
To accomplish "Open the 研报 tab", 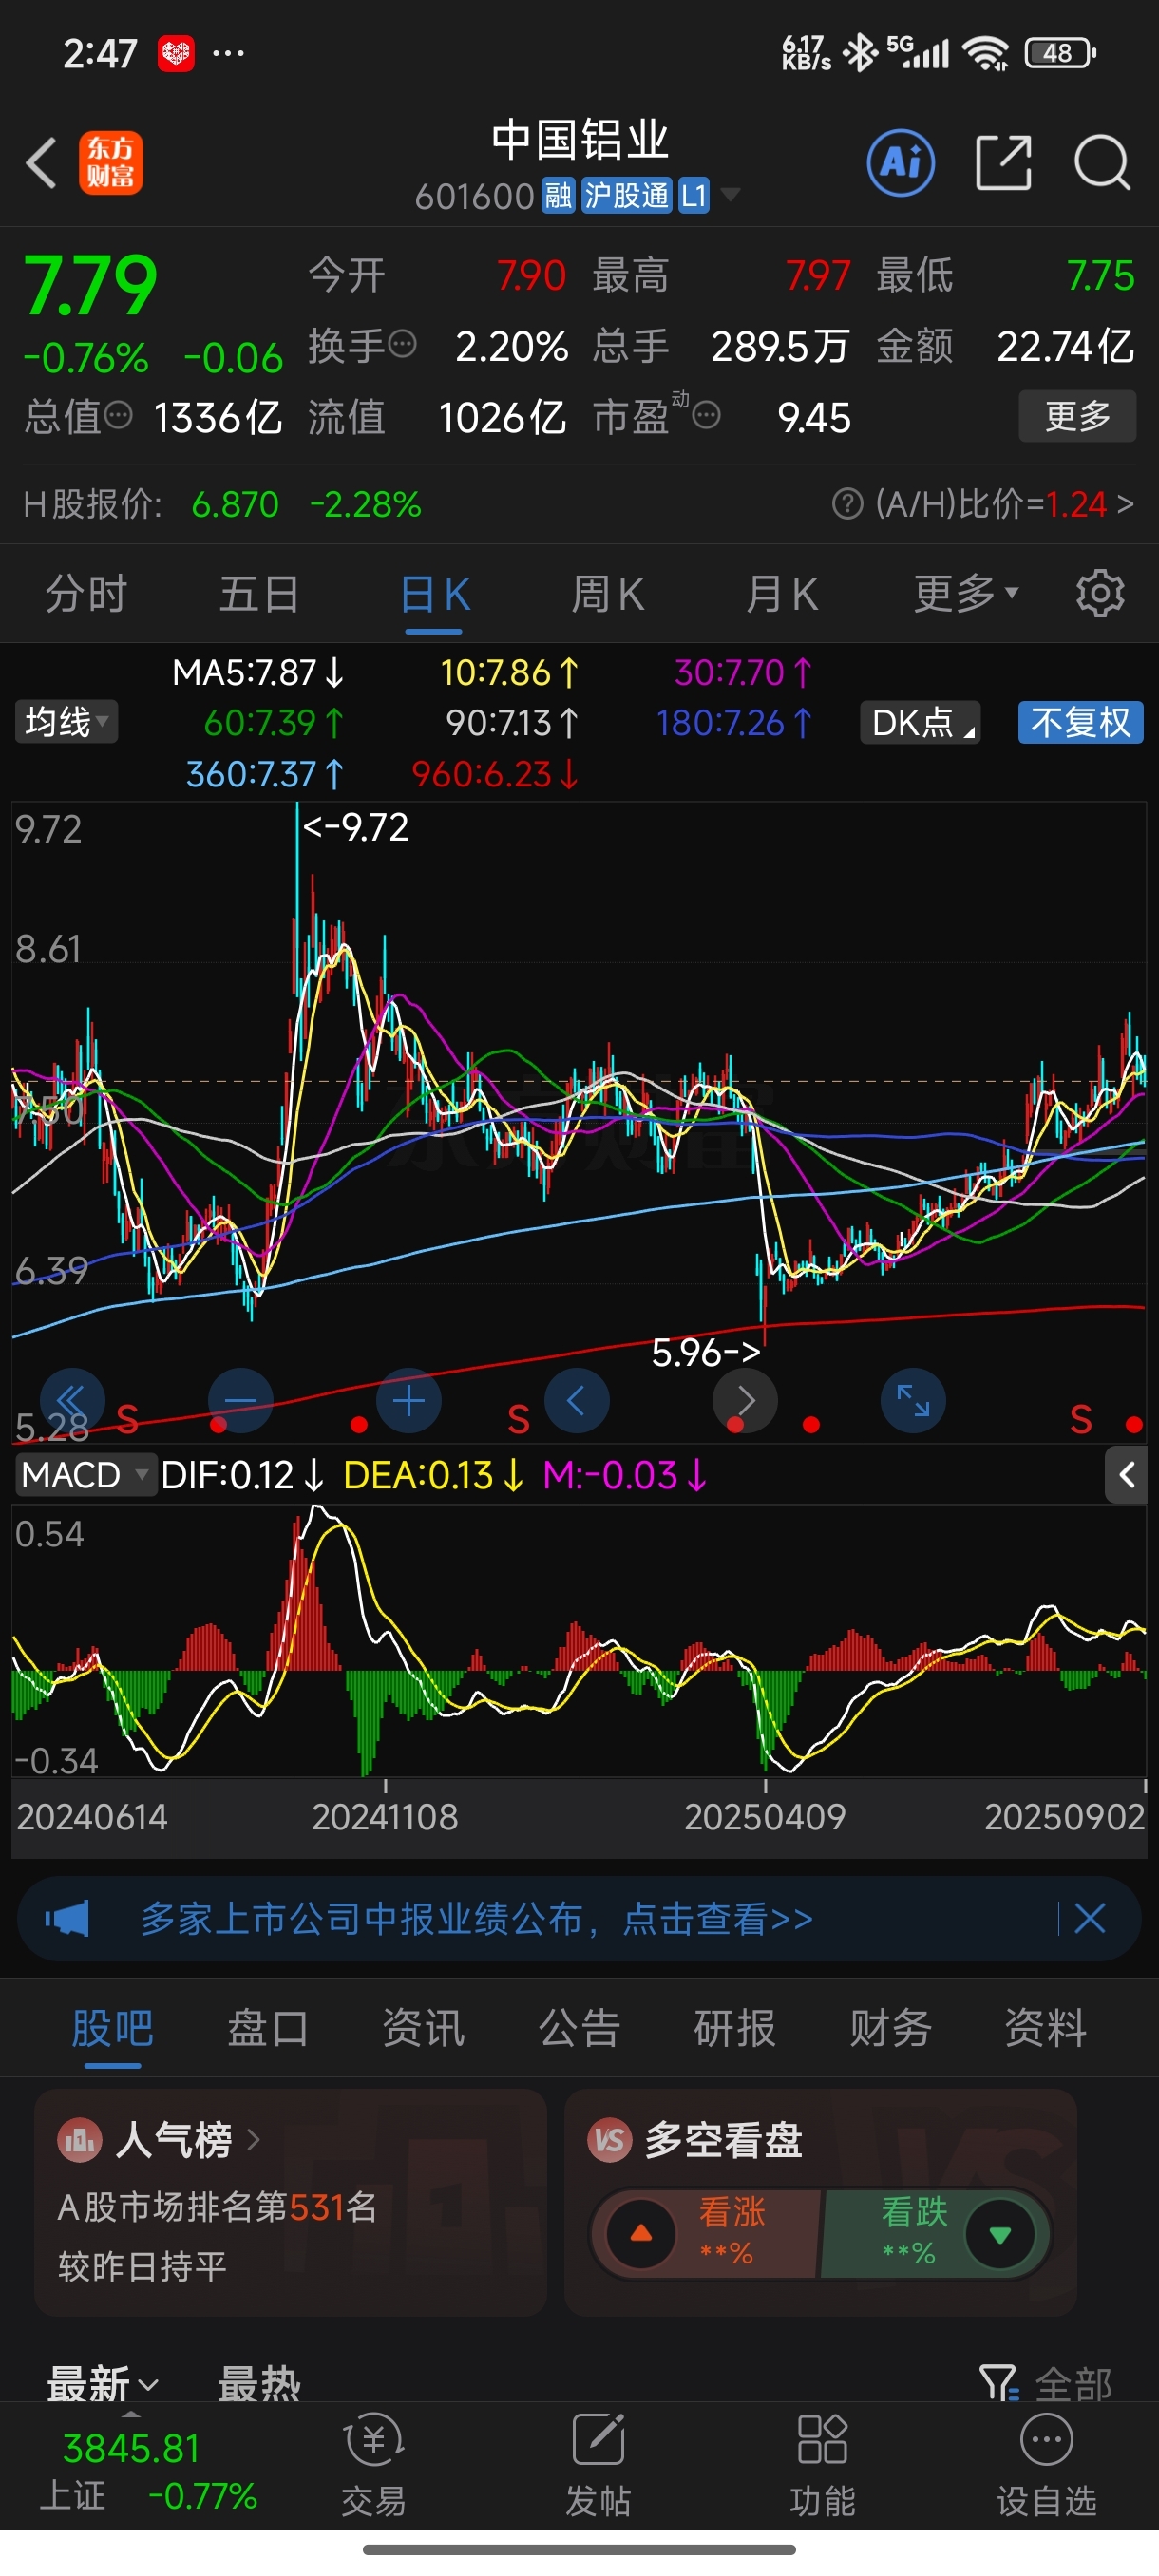I will click(x=734, y=2029).
